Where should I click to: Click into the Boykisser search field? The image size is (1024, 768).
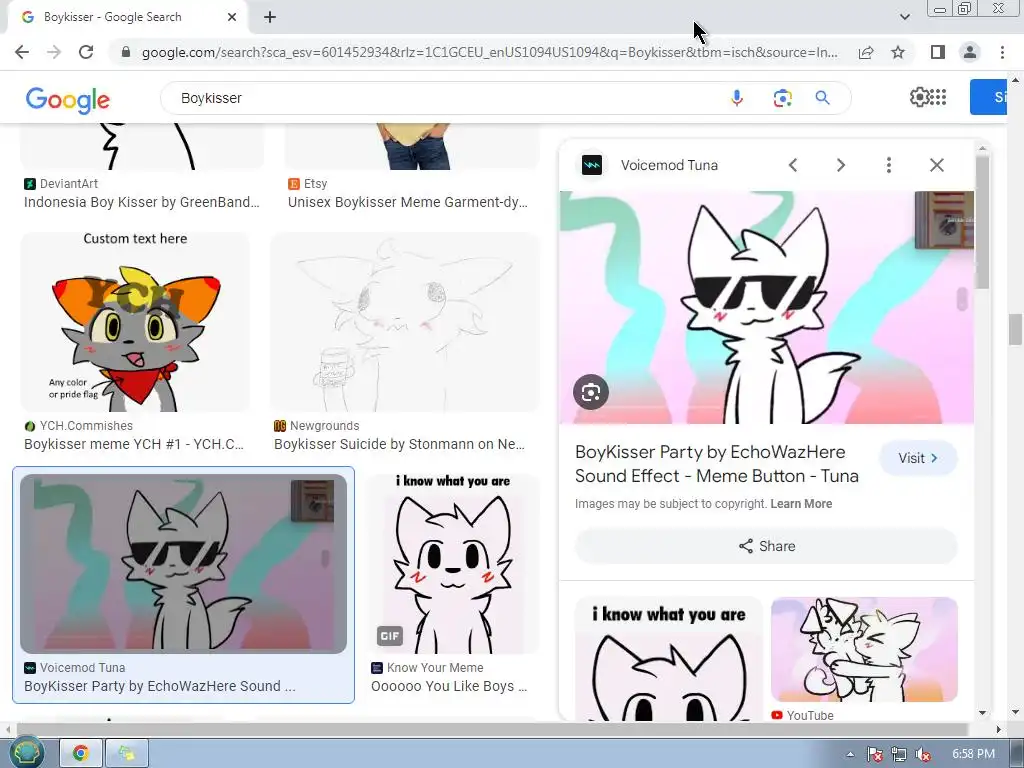[x=444, y=98]
